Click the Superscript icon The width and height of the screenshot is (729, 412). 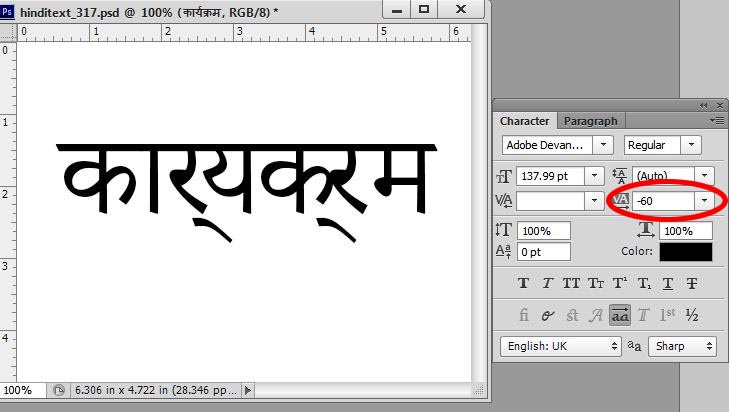point(620,284)
